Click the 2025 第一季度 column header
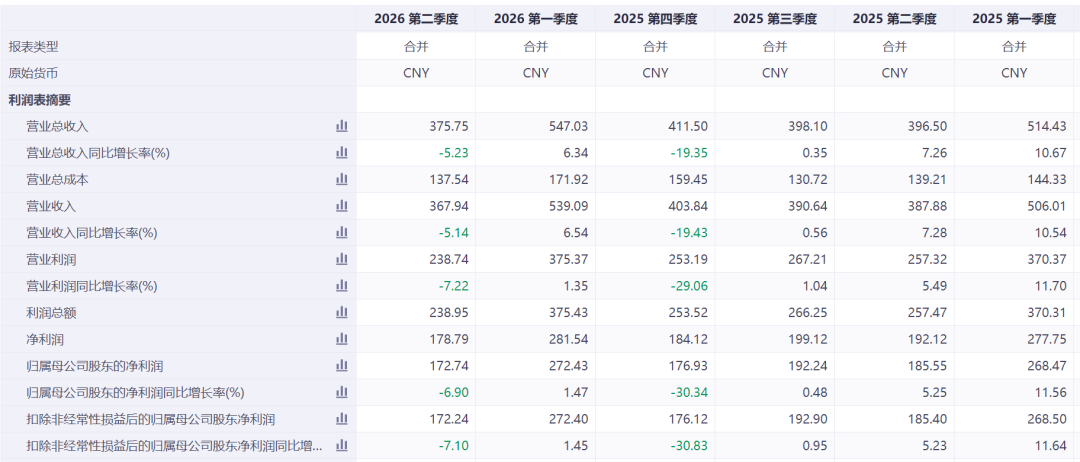The width and height of the screenshot is (1080, 462). point(1014,19)
